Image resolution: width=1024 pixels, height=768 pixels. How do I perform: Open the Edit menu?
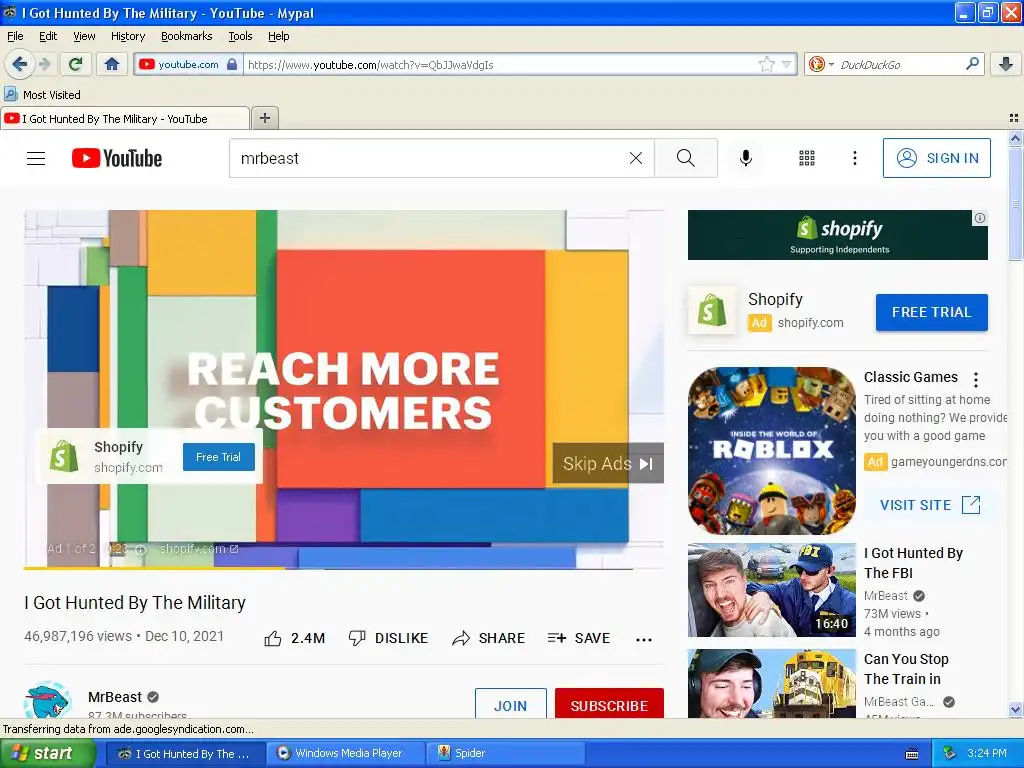[x=48, y=36]
